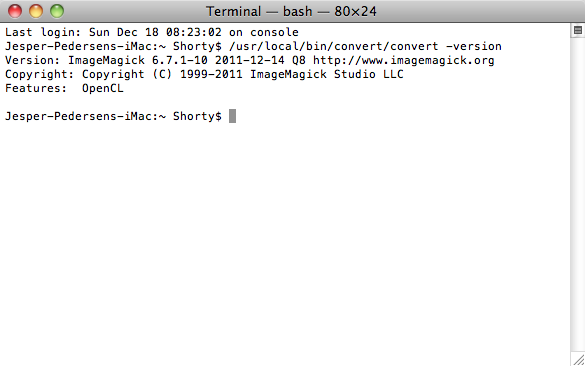Click the "ImageMagick 6.7.1-10" version text
The image size is (585, 366).
(x=138, y=60)
